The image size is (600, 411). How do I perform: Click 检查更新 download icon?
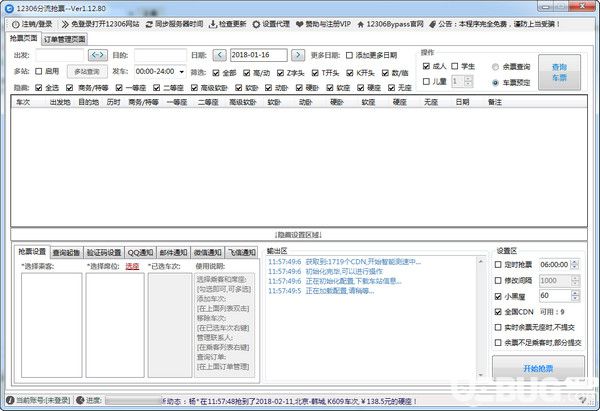213,24
